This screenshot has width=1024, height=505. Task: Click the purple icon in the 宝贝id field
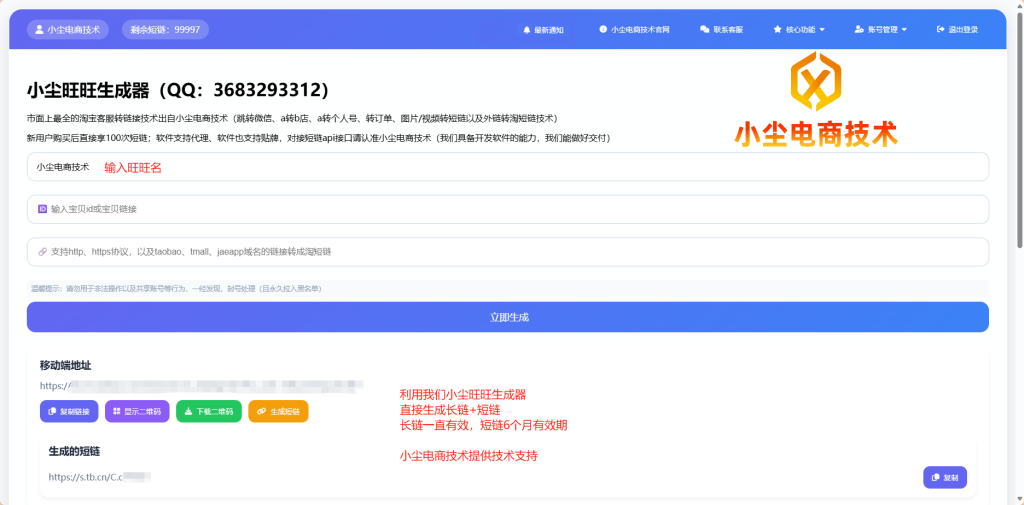coord(42,209)
